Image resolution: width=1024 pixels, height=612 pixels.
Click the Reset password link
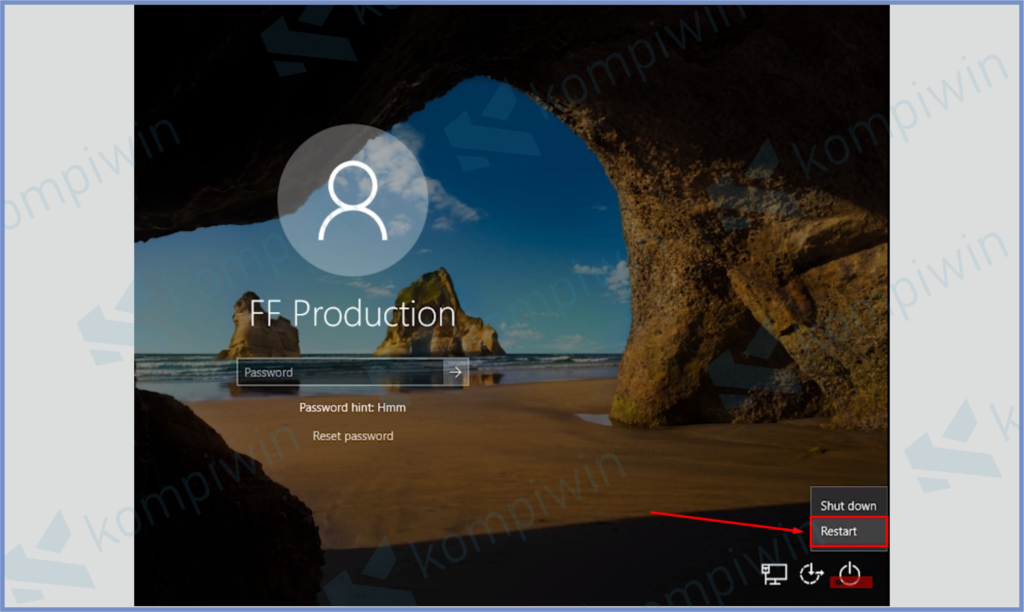(x=353, y=436)
